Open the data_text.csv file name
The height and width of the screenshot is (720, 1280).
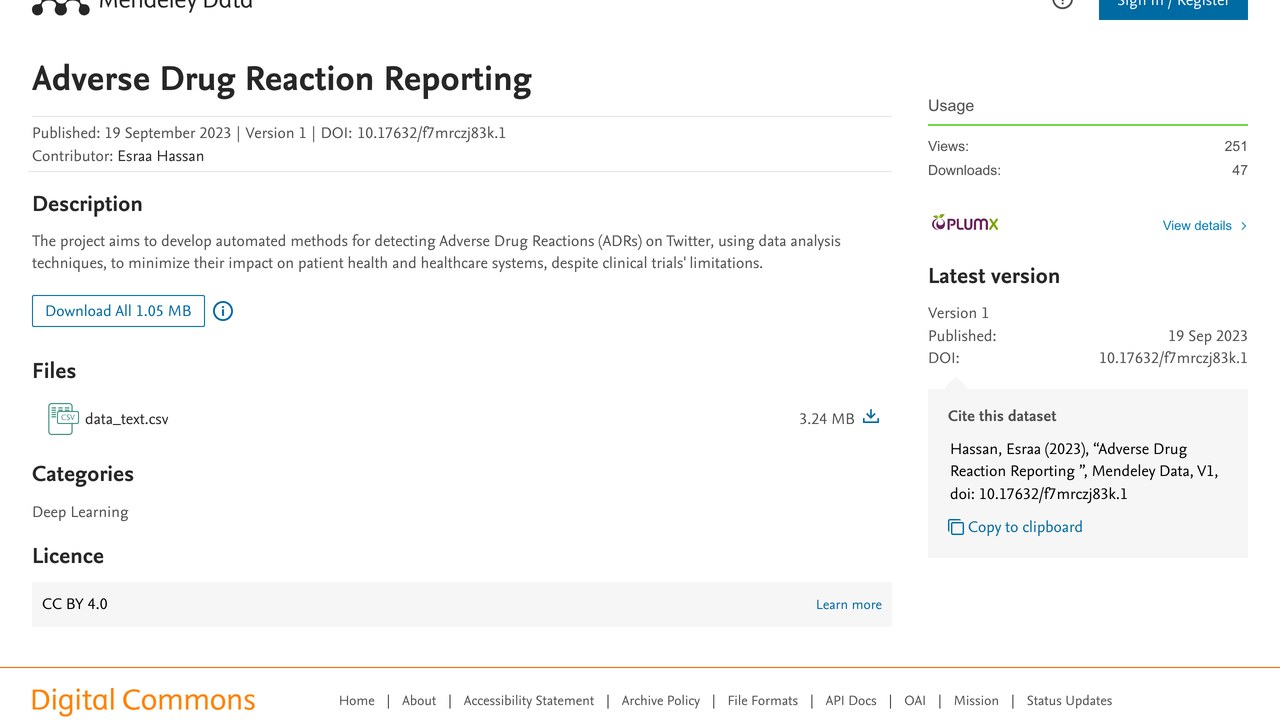click(127, 419)
